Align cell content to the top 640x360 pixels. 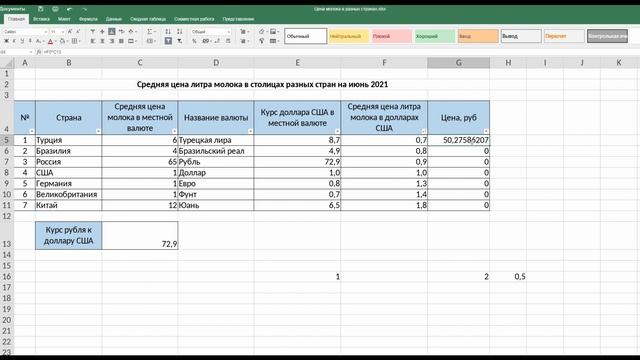click(93, 31)
